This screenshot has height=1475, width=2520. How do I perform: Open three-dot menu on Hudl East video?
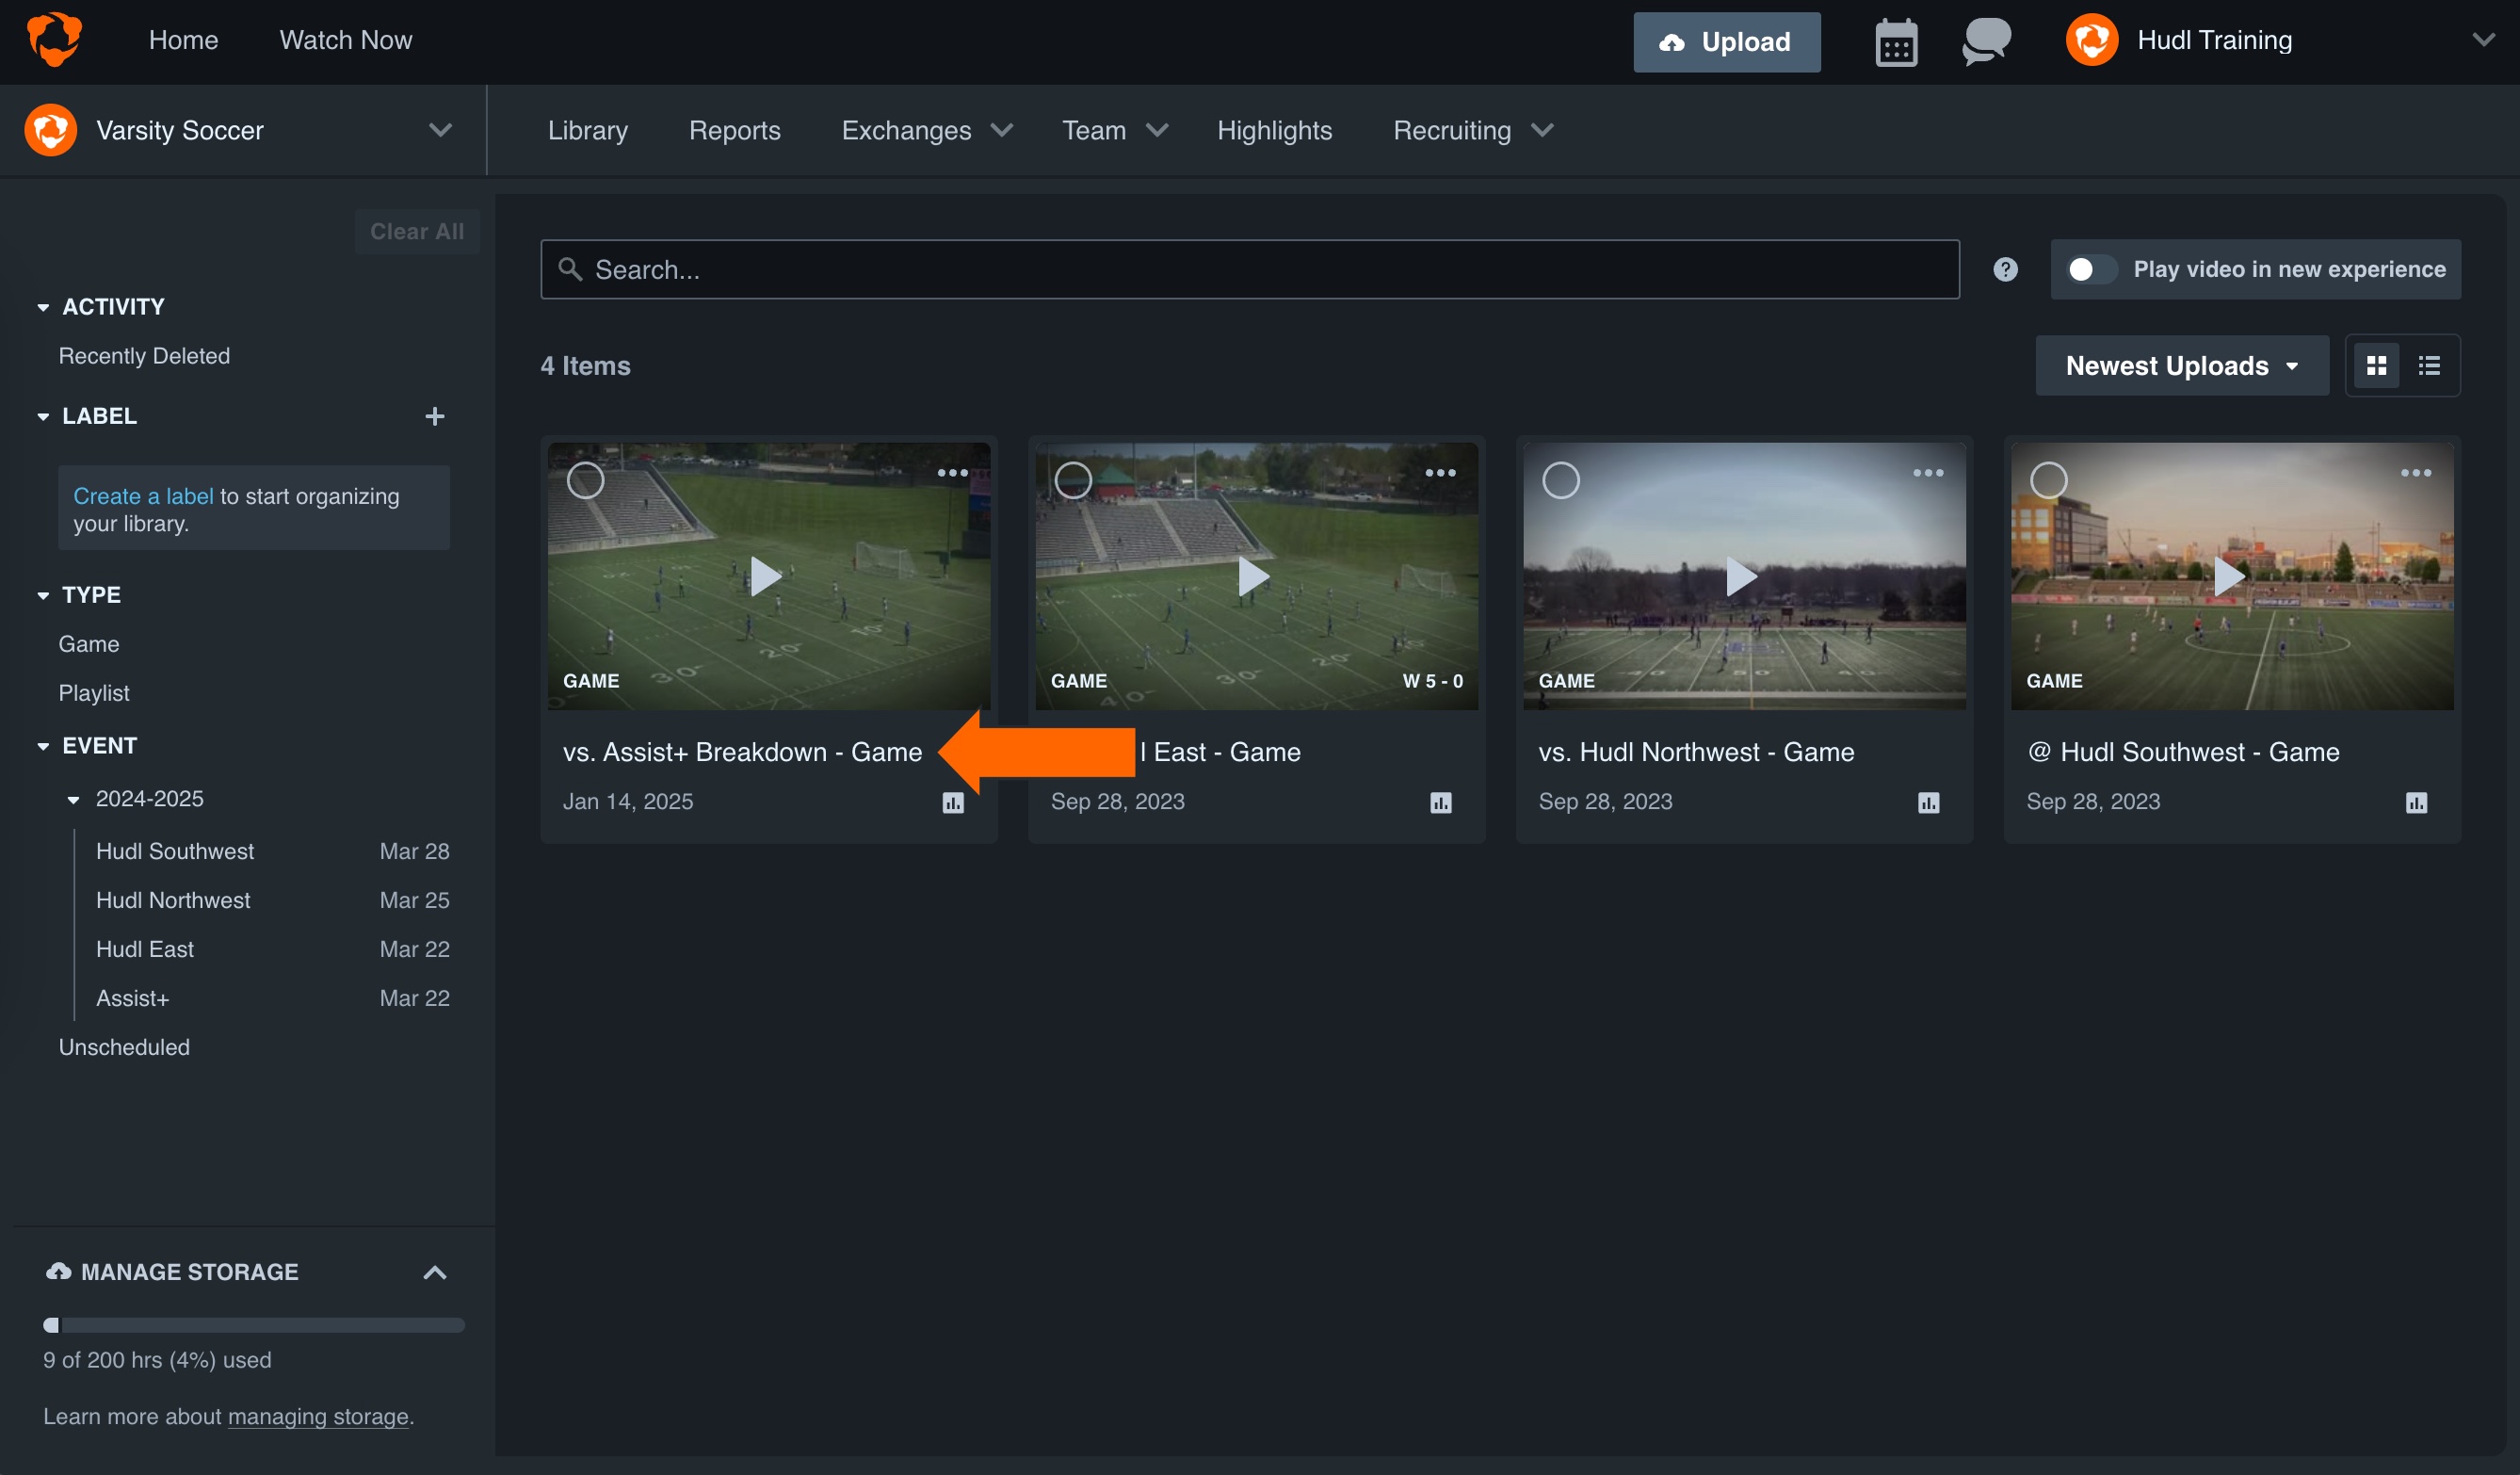coord(1440,473)
